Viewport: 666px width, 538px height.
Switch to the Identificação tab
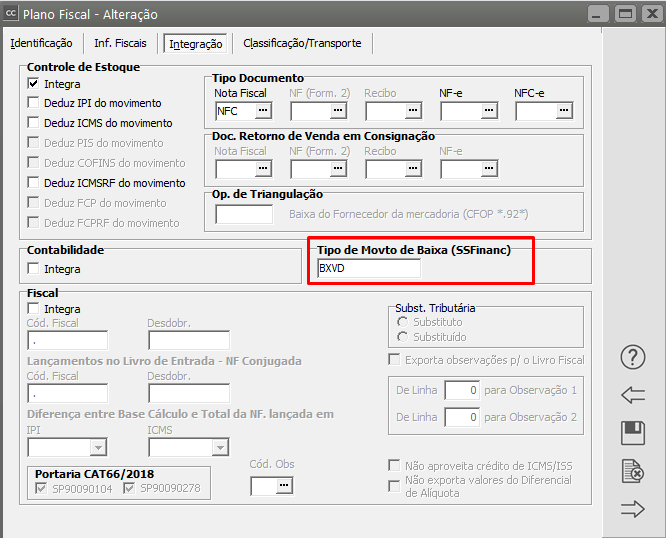coord(41,44)
